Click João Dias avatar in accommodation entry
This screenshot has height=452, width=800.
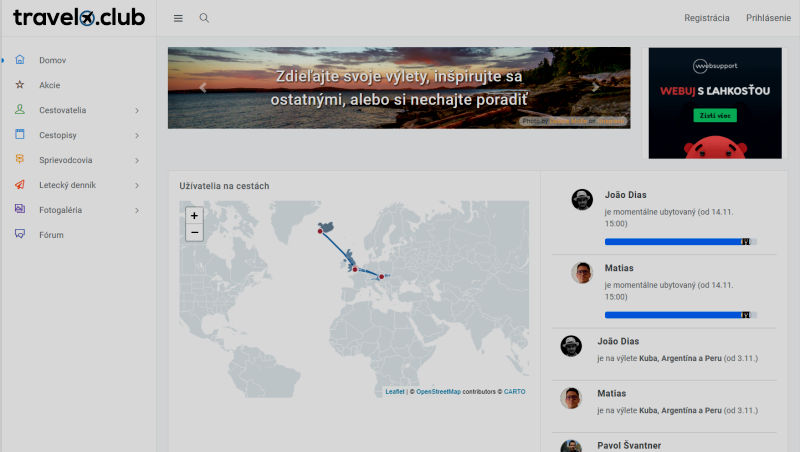click(582, 199)
